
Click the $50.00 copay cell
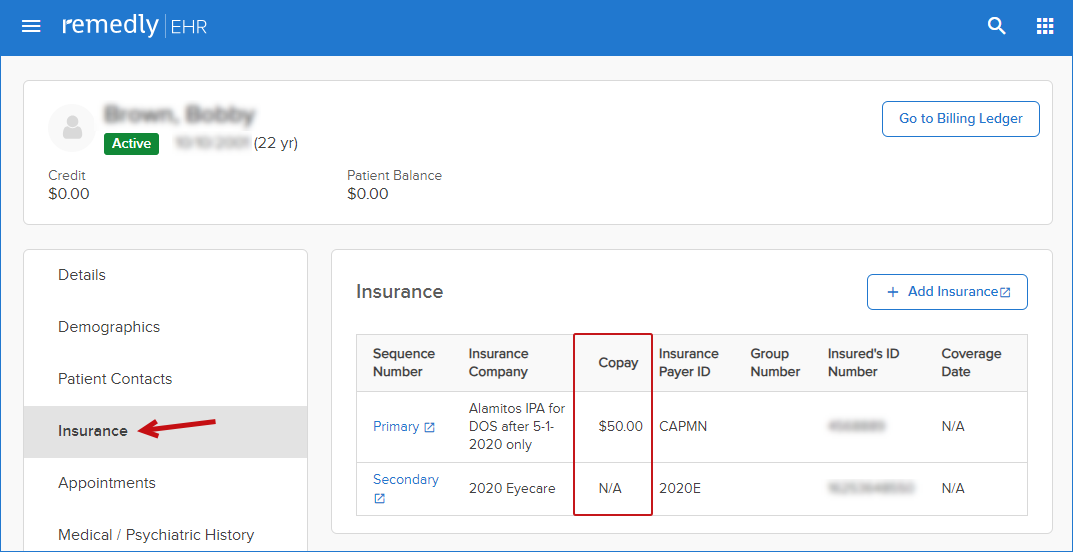click(621, 427)
